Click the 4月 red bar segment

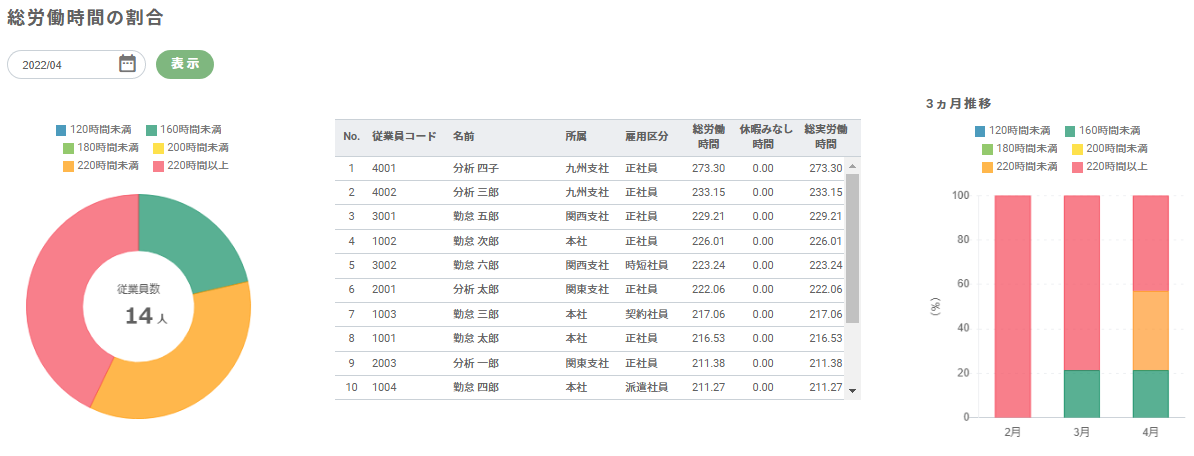(1151, 243)
